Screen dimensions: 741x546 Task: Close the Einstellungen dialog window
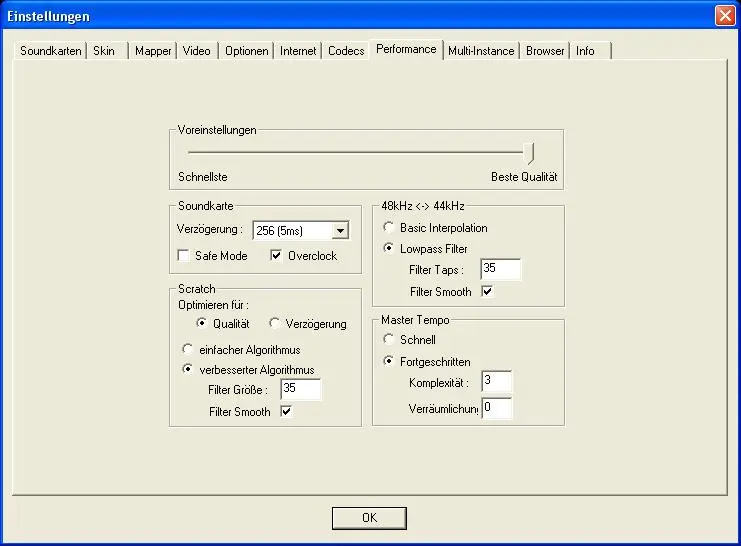[725, 15]
